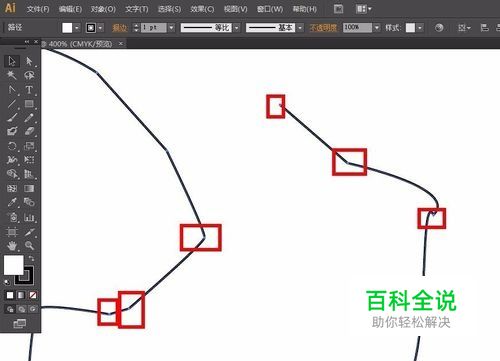500x361 pixels.
Task: Select the Rectangle tool
Action: tap(29, 104)
